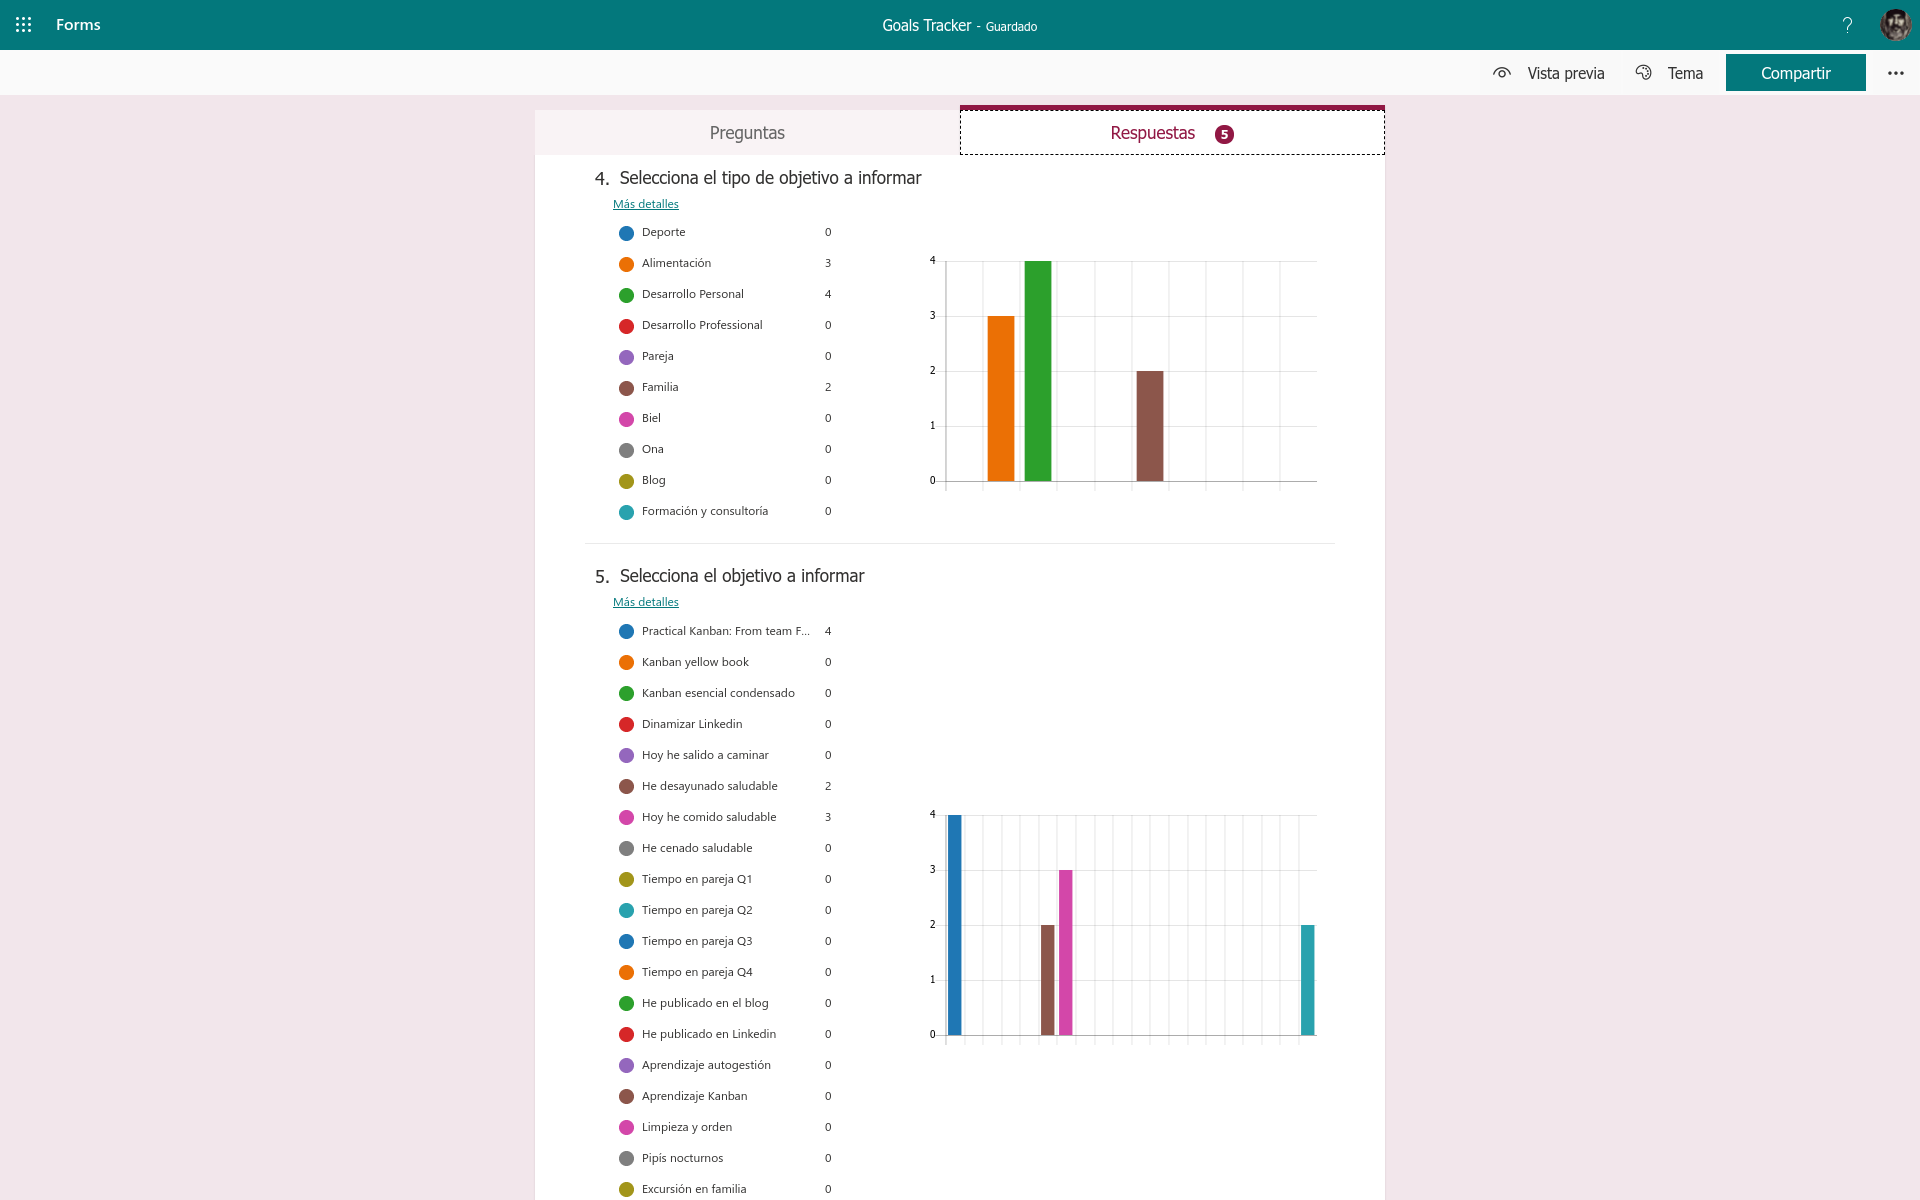Click the Alimentación orange legend dot
This screenshot has height=1200, width=1920.
click(x=626, y=264)
